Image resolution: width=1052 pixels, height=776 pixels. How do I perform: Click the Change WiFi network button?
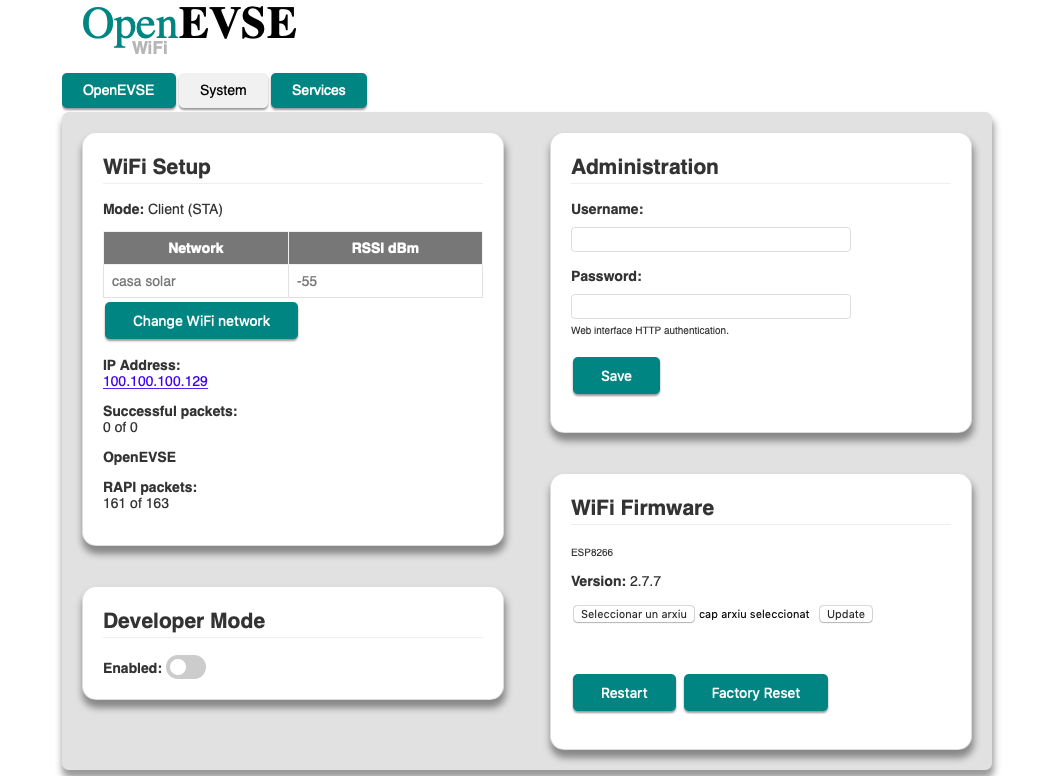[201, 321]
